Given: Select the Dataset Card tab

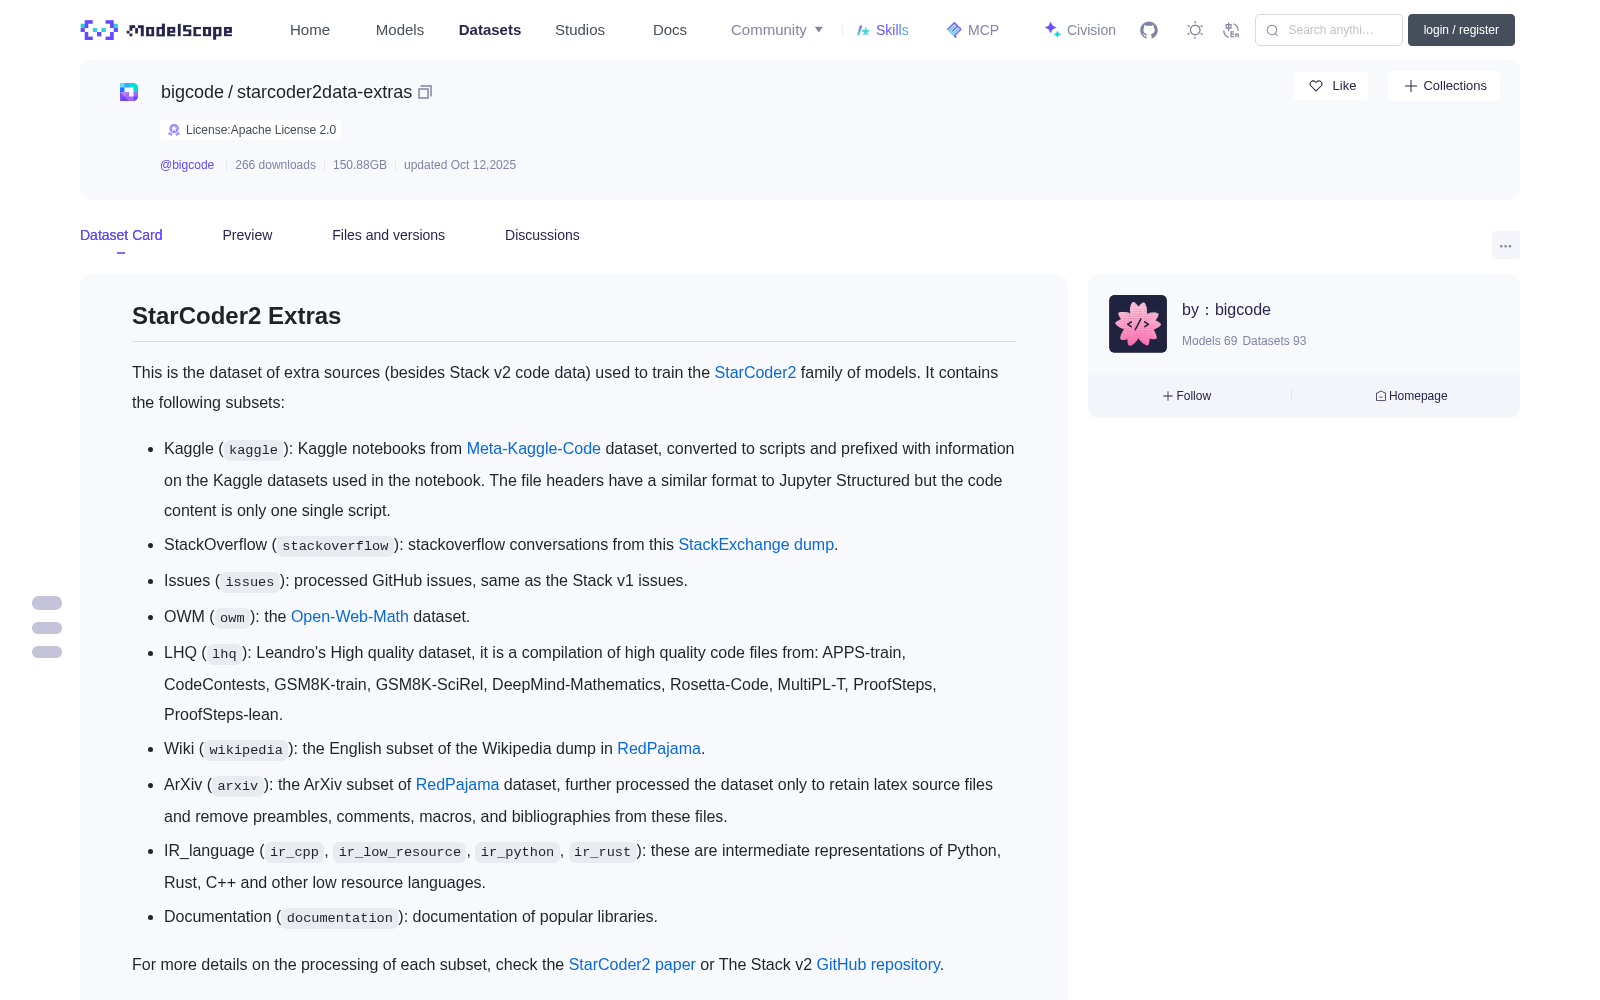Looking at the screenshot, I should point(121,235).
